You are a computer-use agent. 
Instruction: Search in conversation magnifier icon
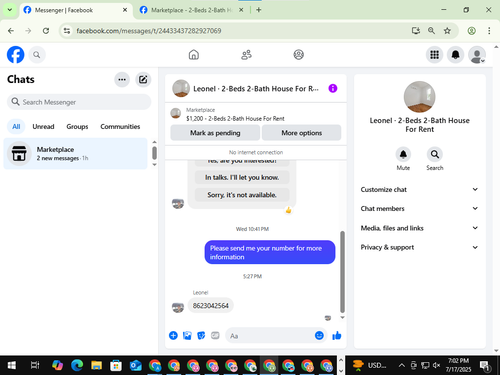[x=435, y=154]
